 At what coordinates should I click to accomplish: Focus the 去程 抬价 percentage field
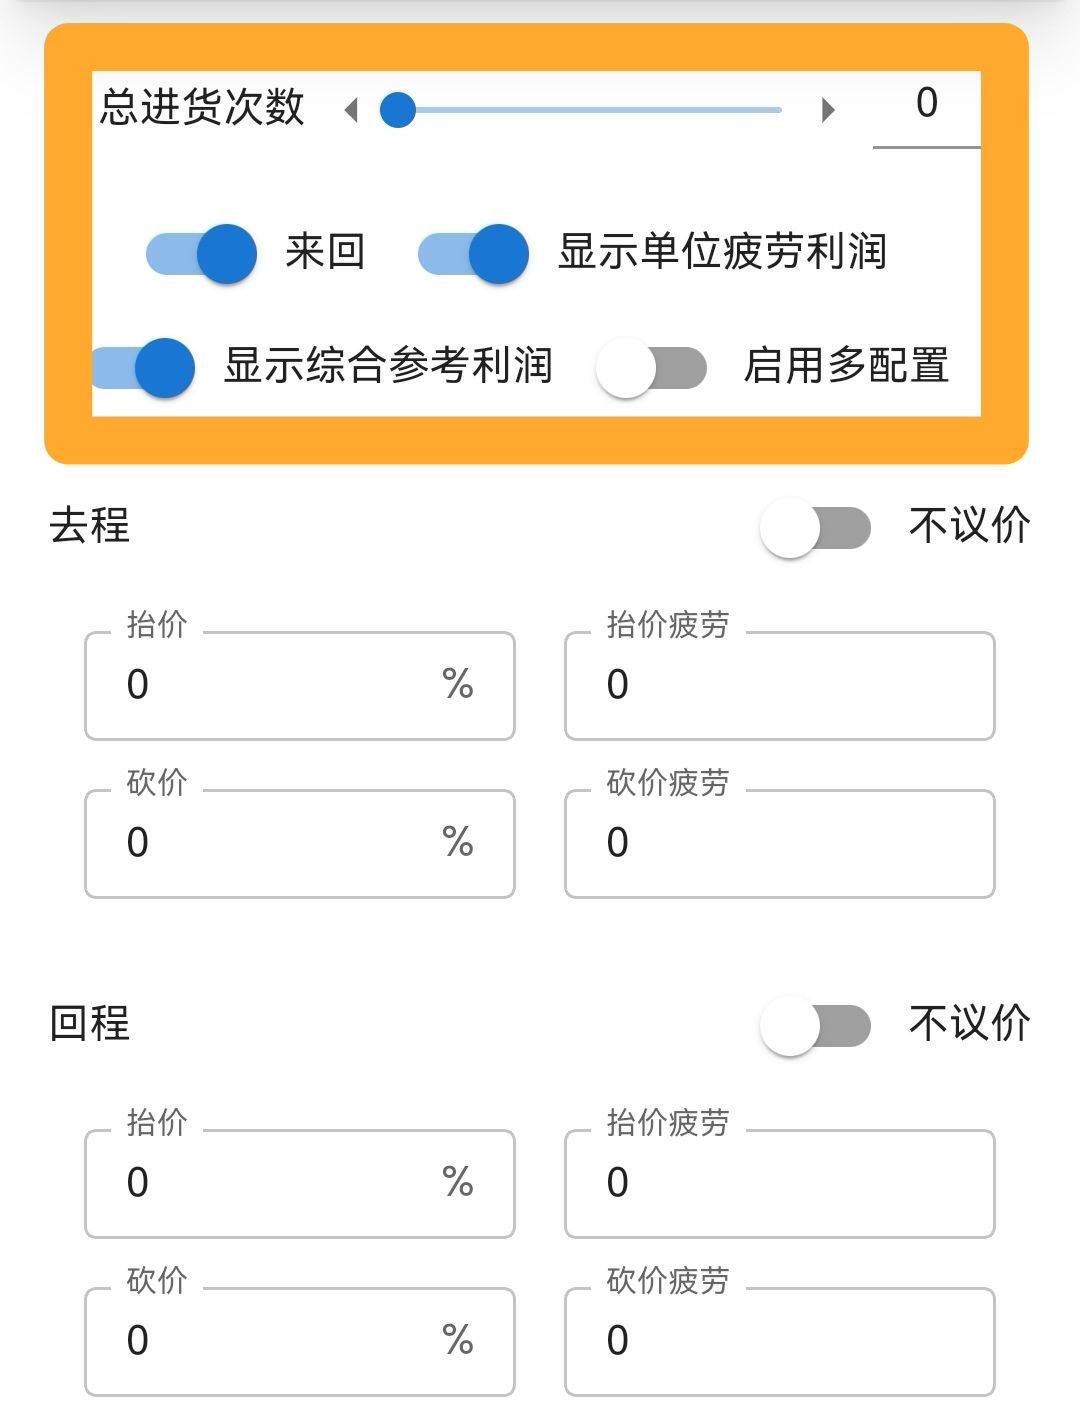click(x=280, y=686)
